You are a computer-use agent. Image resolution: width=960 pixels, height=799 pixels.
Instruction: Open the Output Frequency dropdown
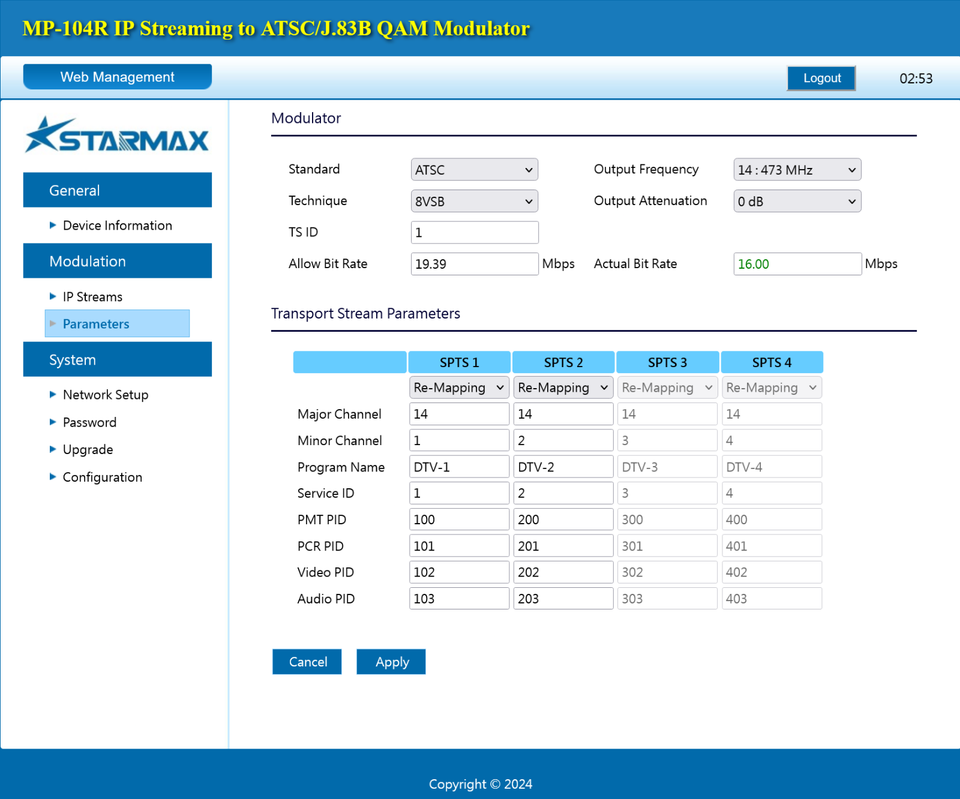[797, 169]
